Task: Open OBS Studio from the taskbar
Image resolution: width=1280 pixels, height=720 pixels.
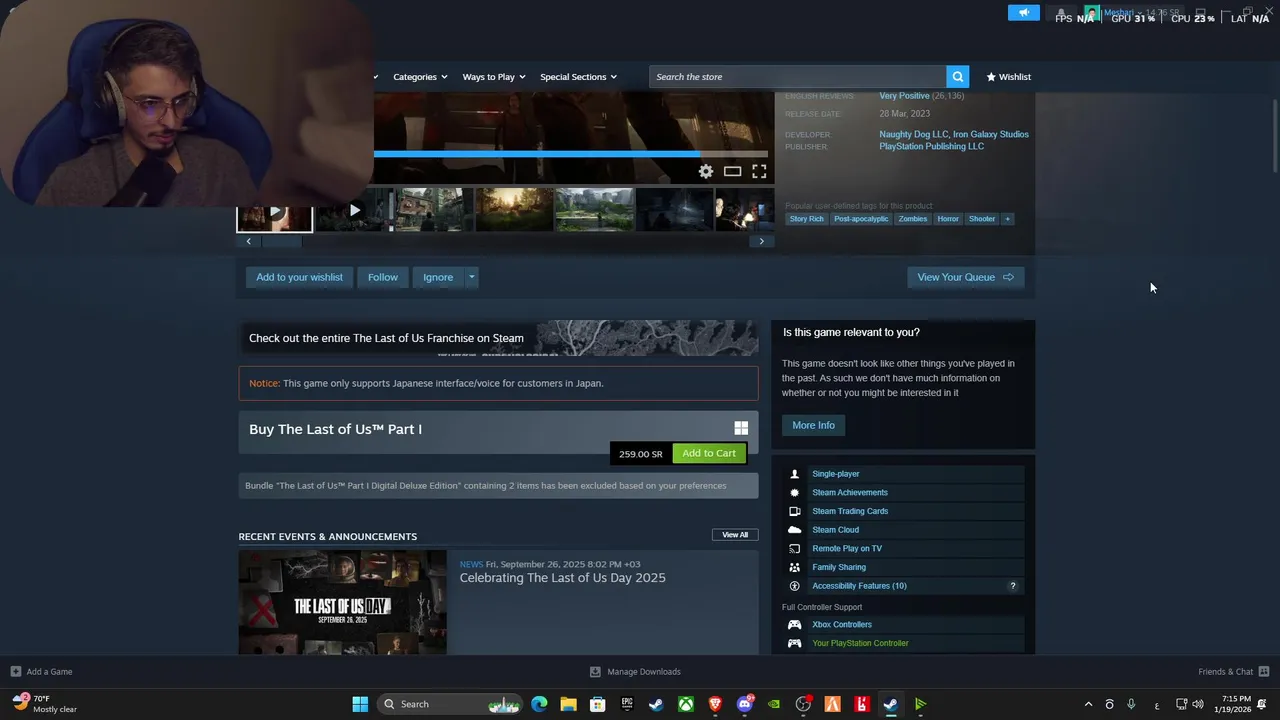Action: 803,704
